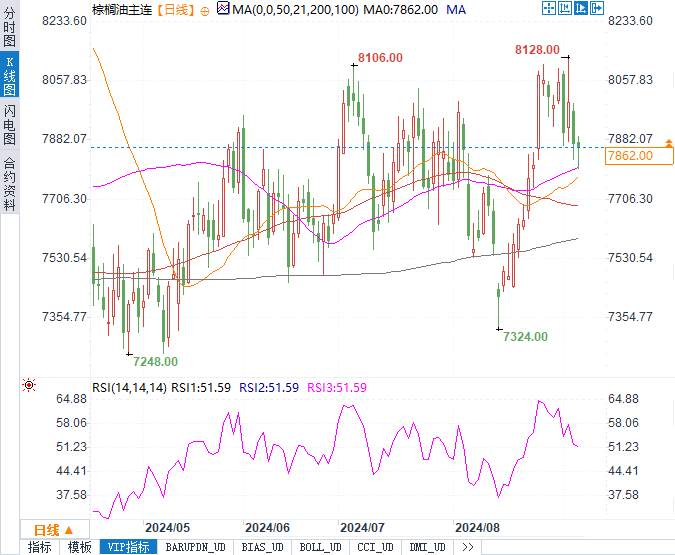Click the 【日线】 period label in title

(176, 9)
